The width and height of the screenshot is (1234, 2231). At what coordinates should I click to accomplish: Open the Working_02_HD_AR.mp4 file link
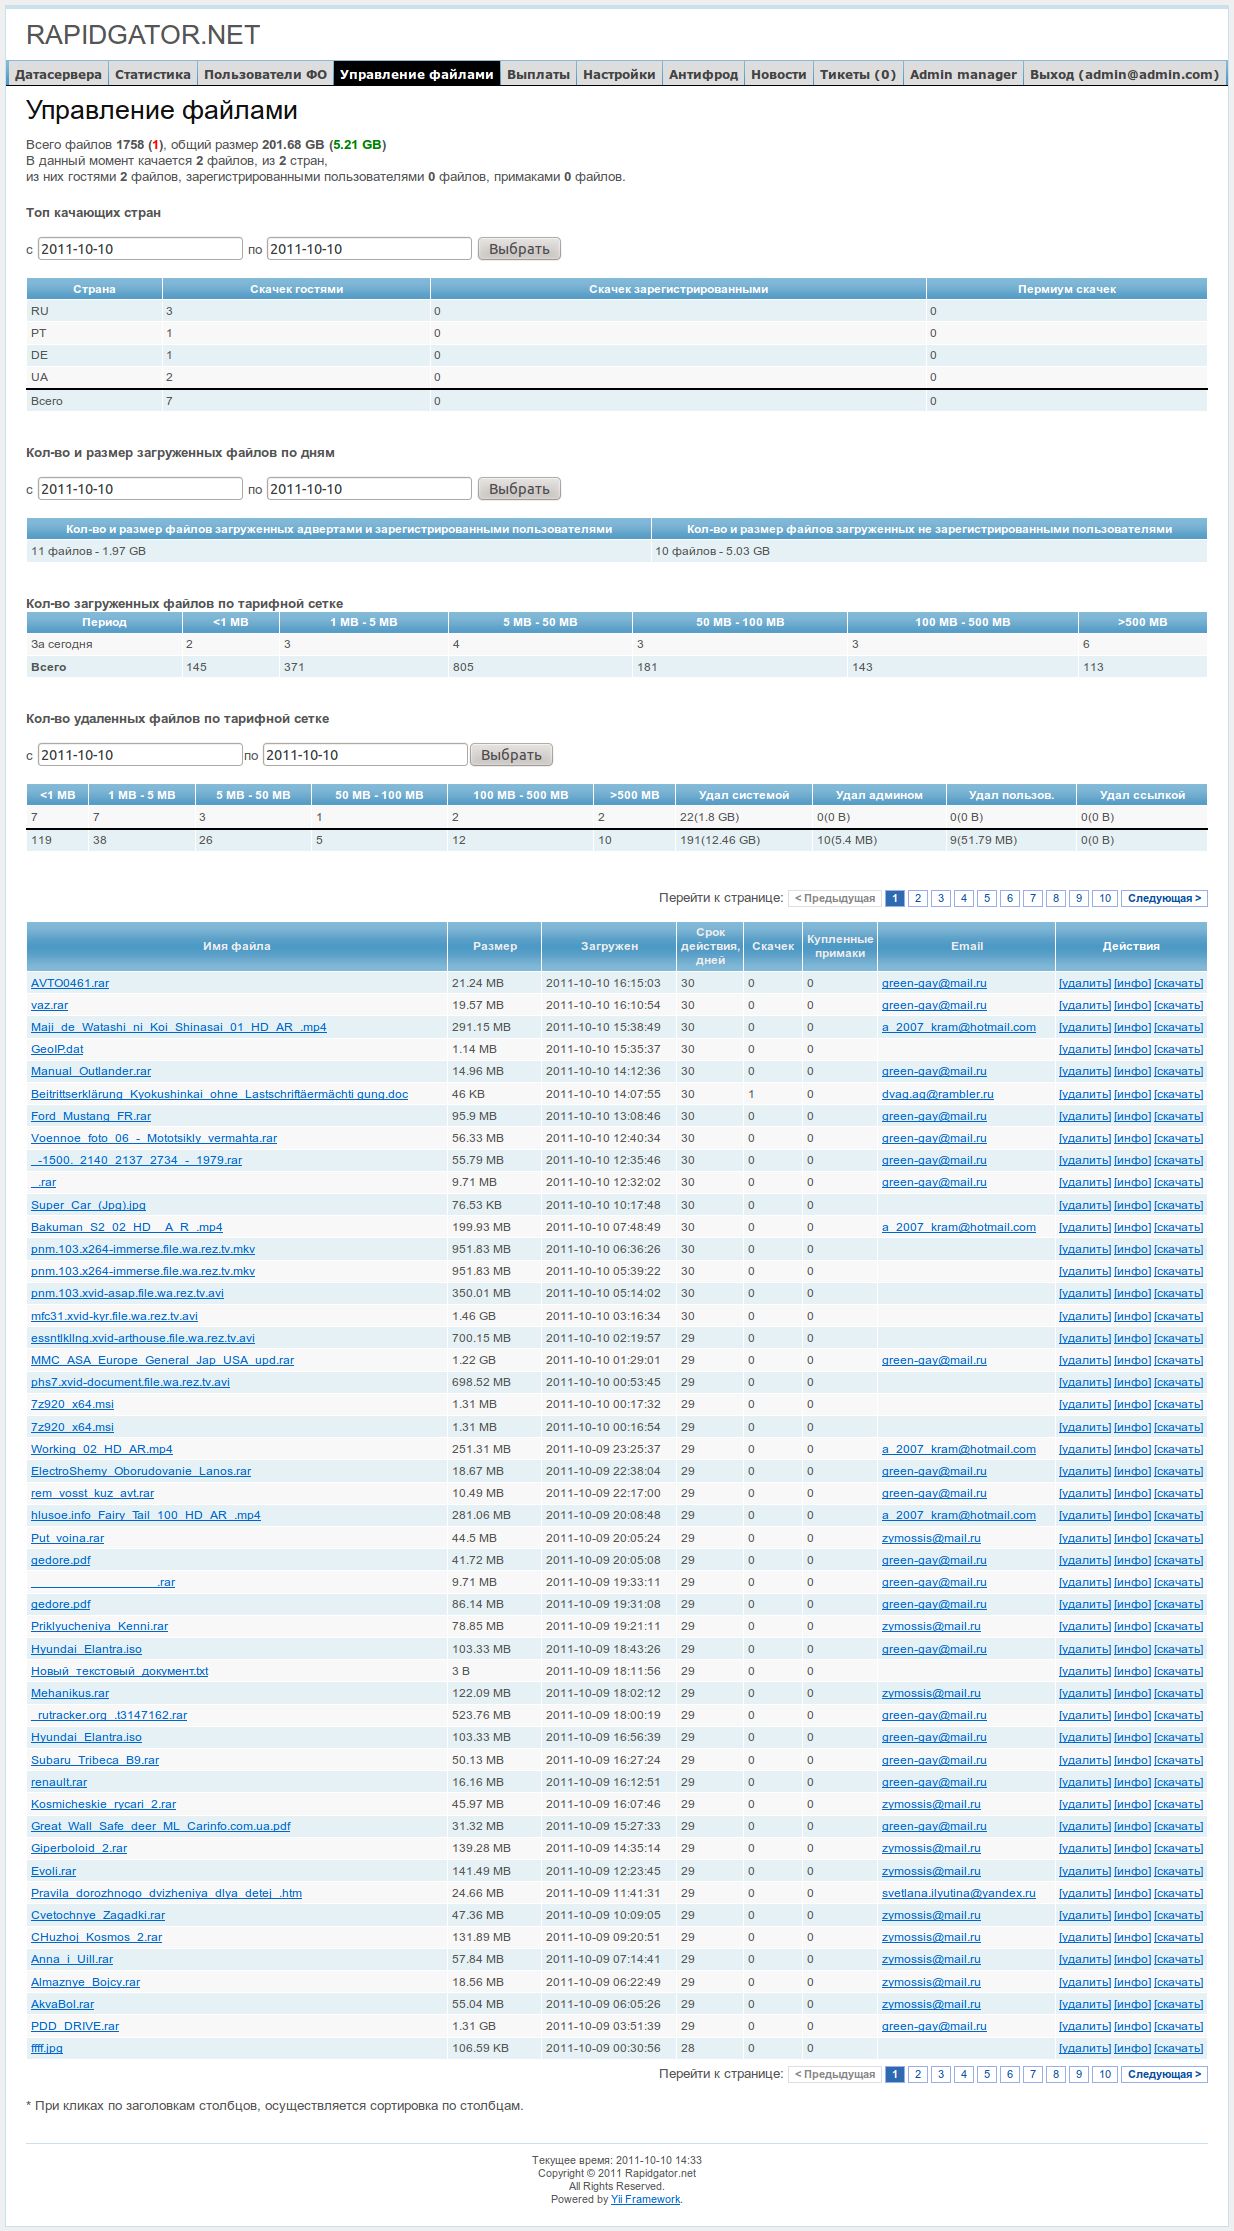102,1449
